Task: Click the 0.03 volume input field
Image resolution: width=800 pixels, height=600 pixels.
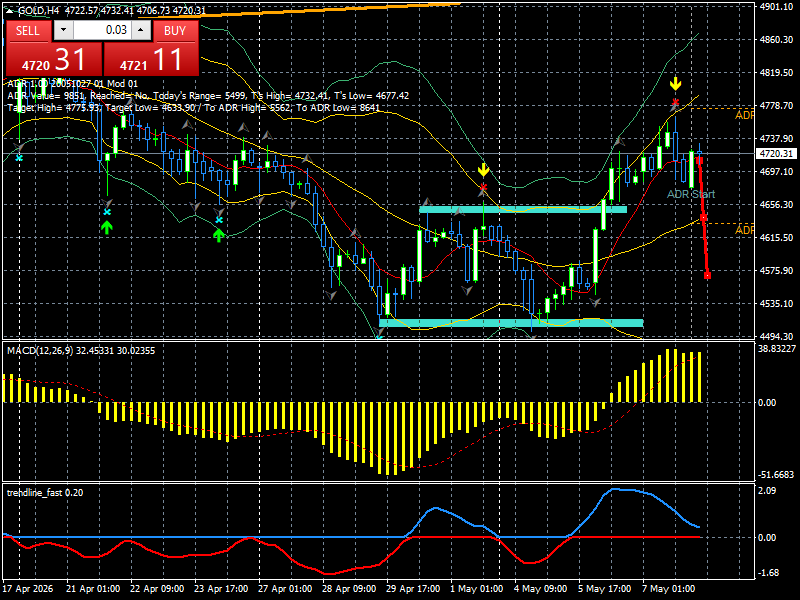Action: pyautogui.click(x=102, y=30)
